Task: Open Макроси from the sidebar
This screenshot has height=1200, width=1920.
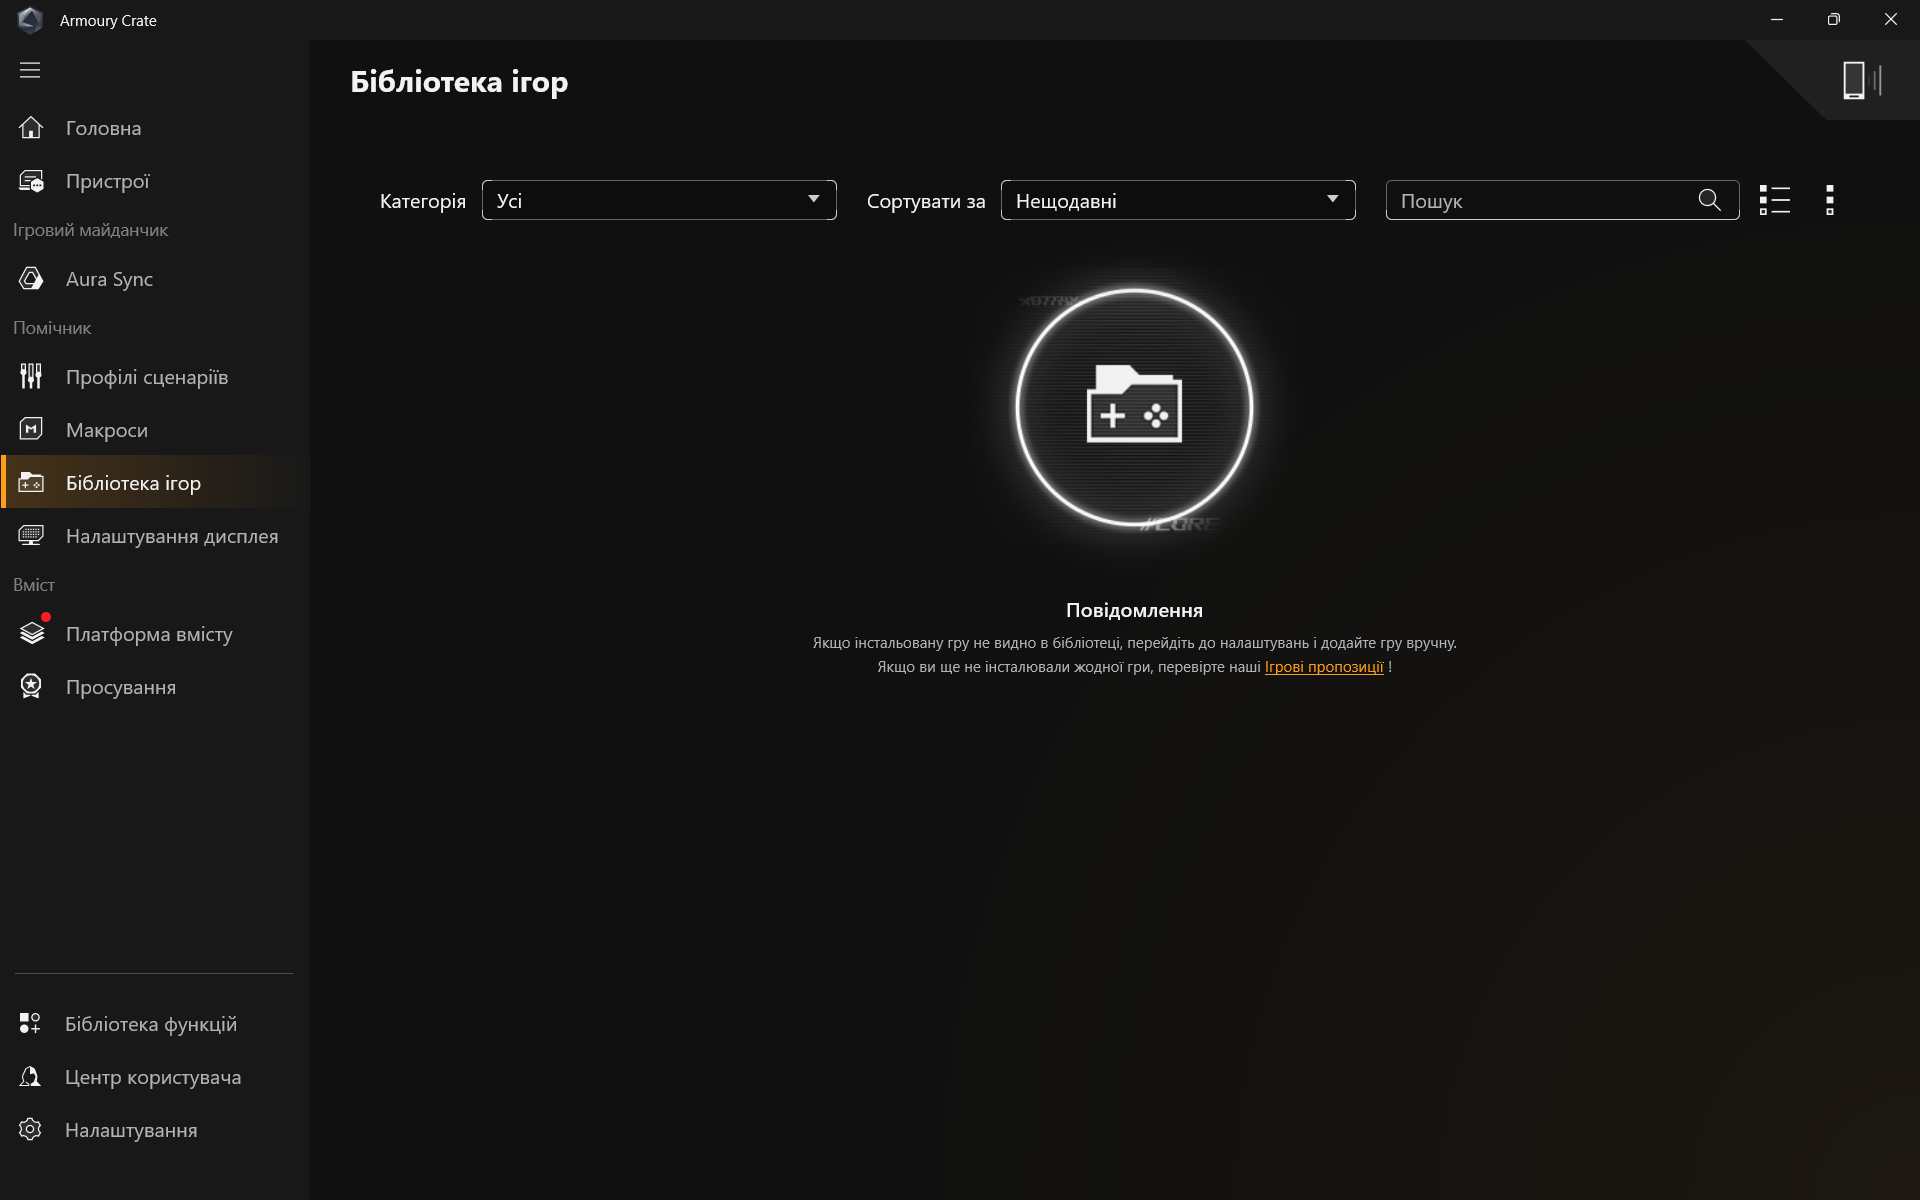Action: [x=106, y=430]
